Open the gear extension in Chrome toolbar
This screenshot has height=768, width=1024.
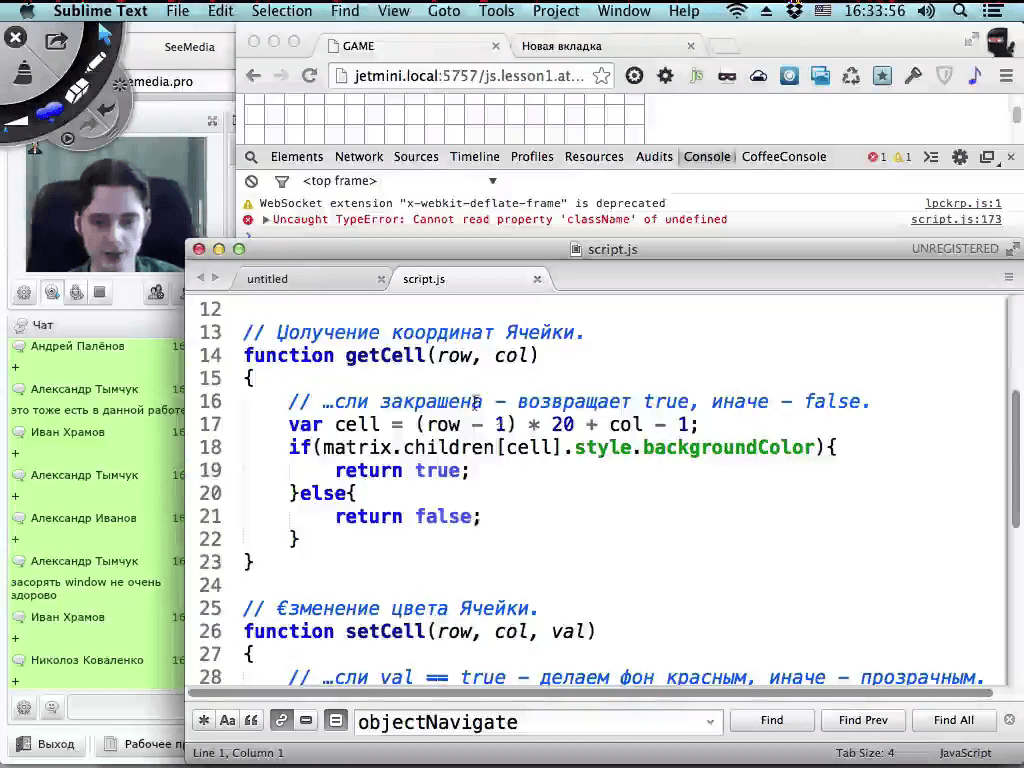coord(665,76)
